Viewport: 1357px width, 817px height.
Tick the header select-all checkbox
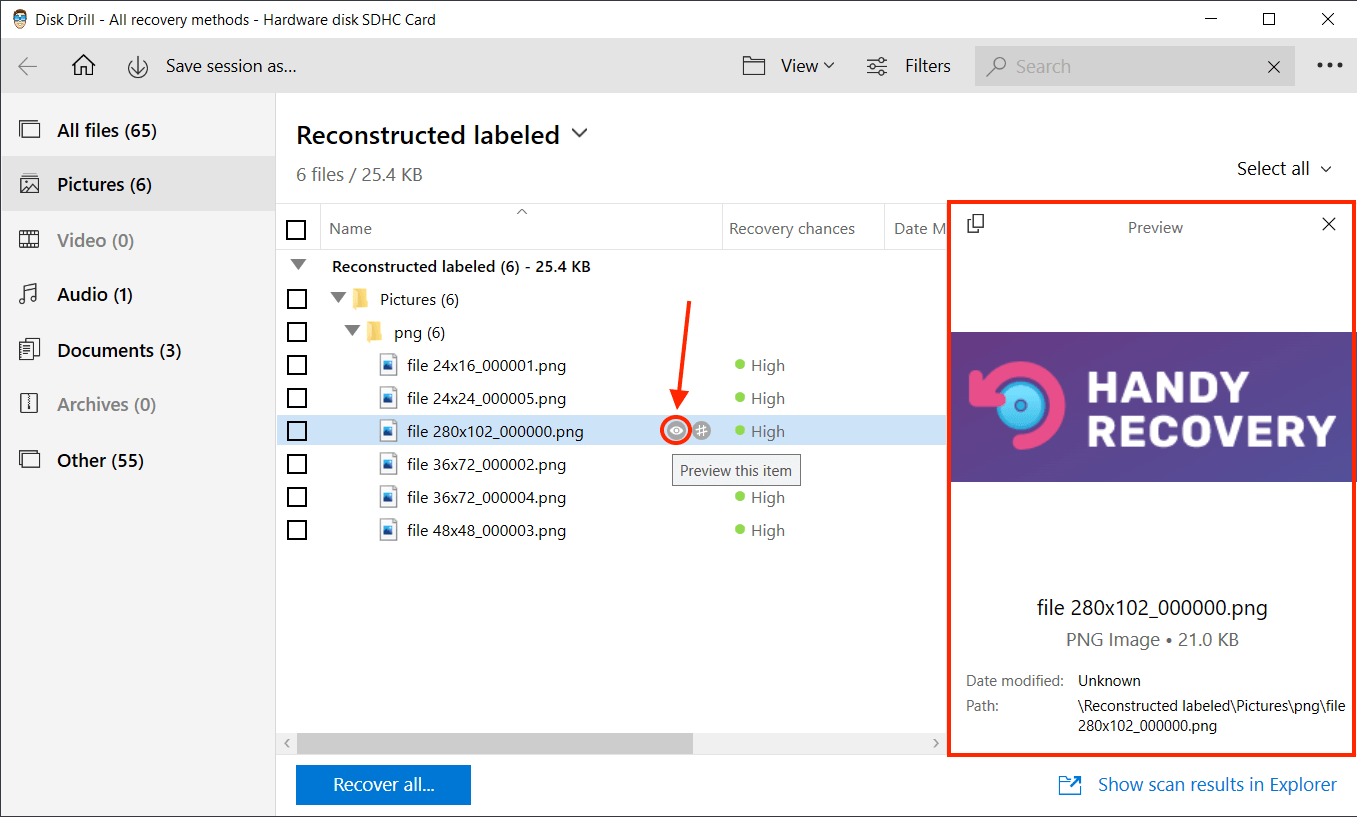pyautogui.click(x=296, y=230)
